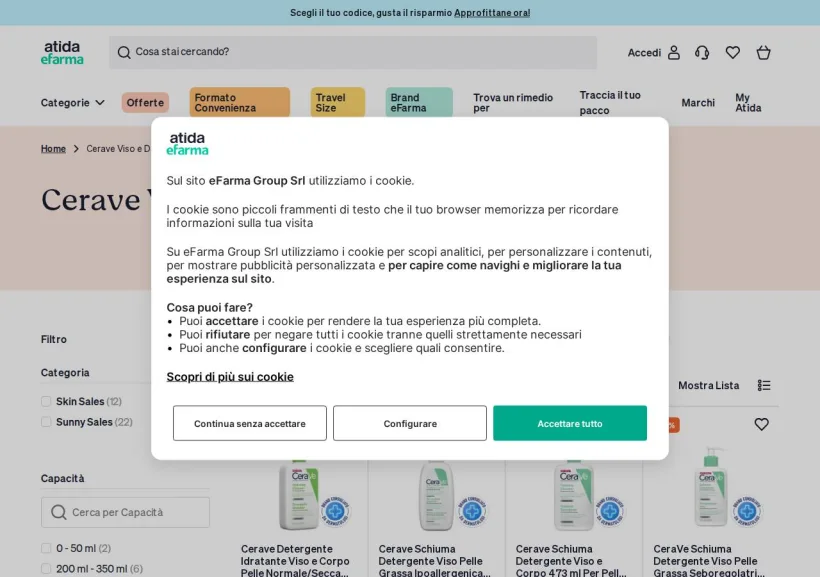Click Continua senza accettare button
The image size is (820, 577).
[250, 423]
